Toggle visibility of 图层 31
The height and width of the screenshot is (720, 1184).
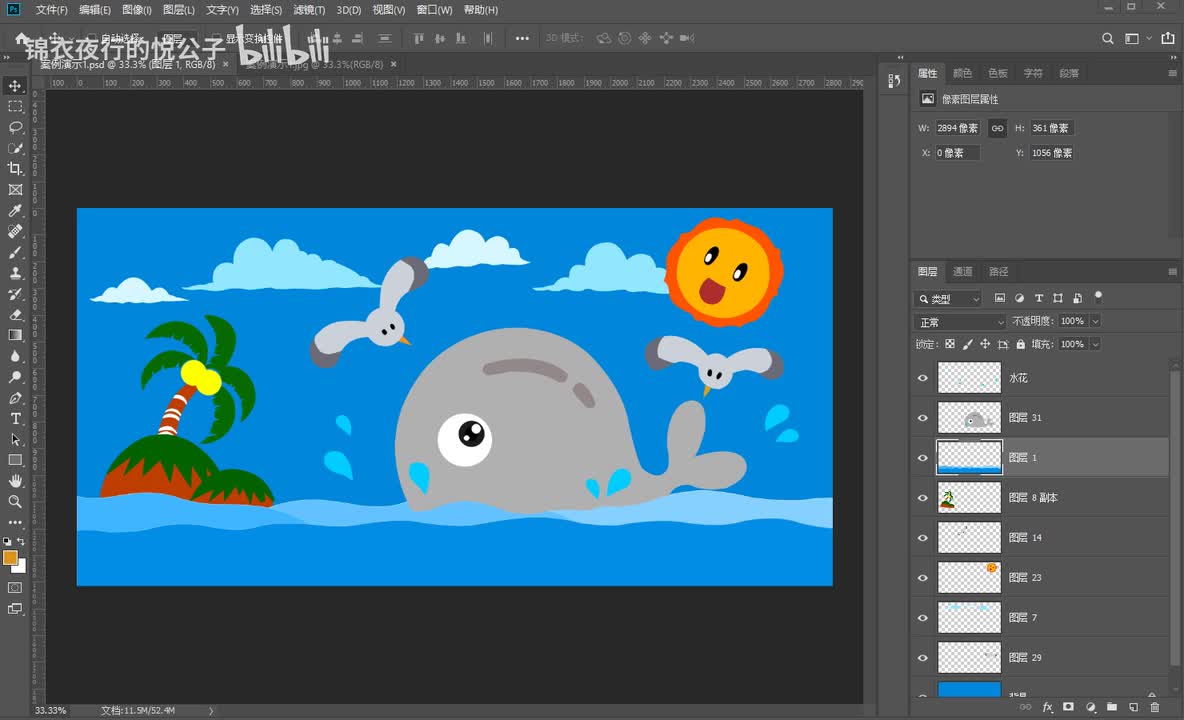922,418
